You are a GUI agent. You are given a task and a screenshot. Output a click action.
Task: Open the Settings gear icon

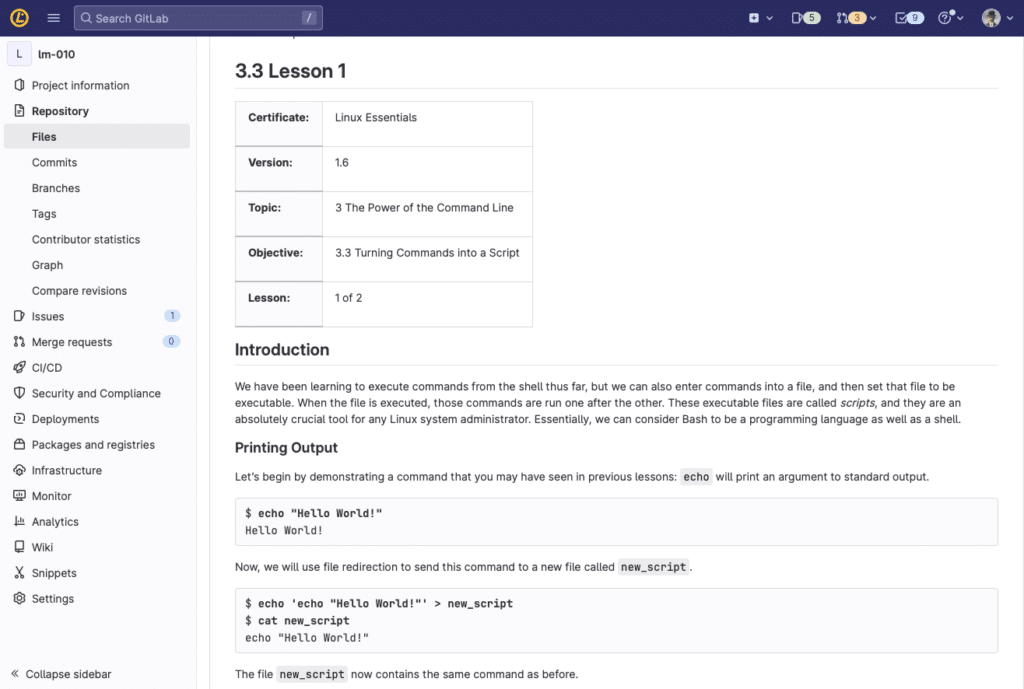tap(19, 598)
